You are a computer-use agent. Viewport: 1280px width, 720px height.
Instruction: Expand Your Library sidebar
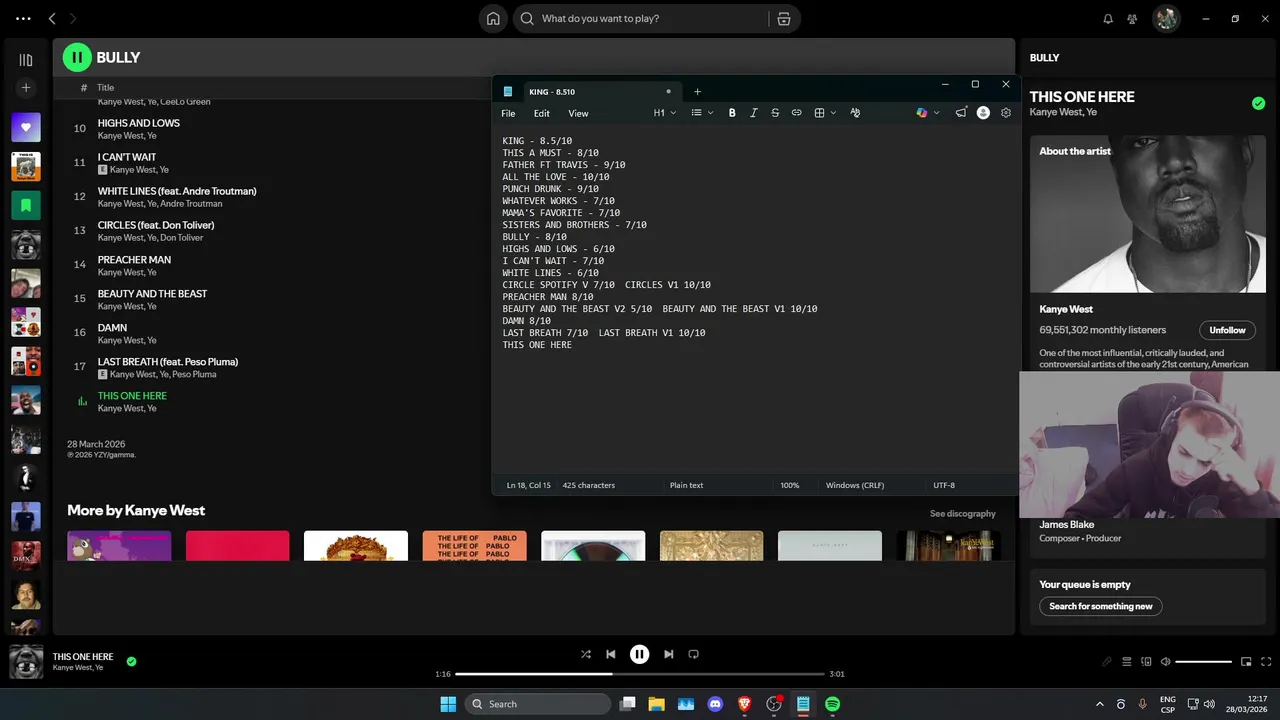[x=26, y=60]
